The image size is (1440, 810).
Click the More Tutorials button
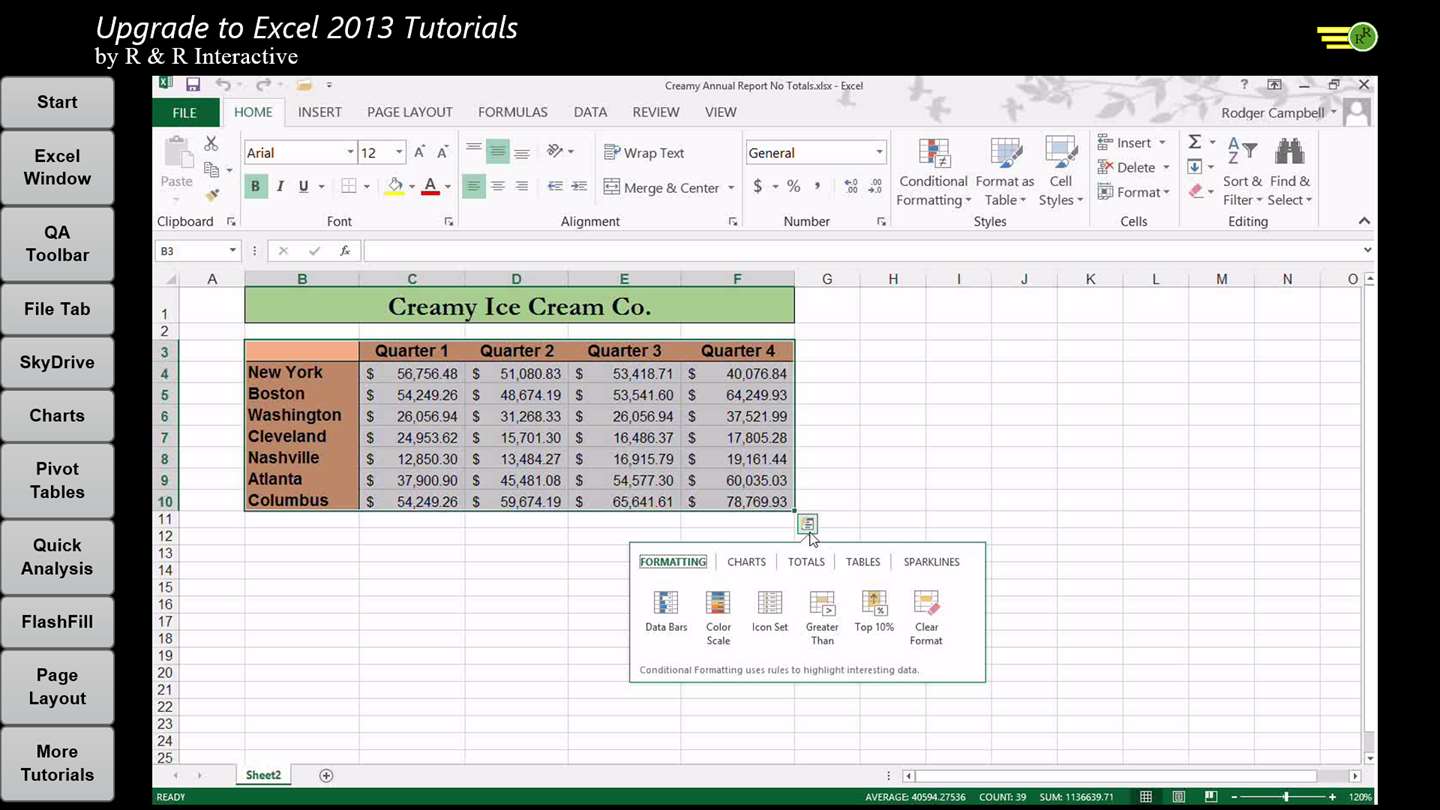57,763
